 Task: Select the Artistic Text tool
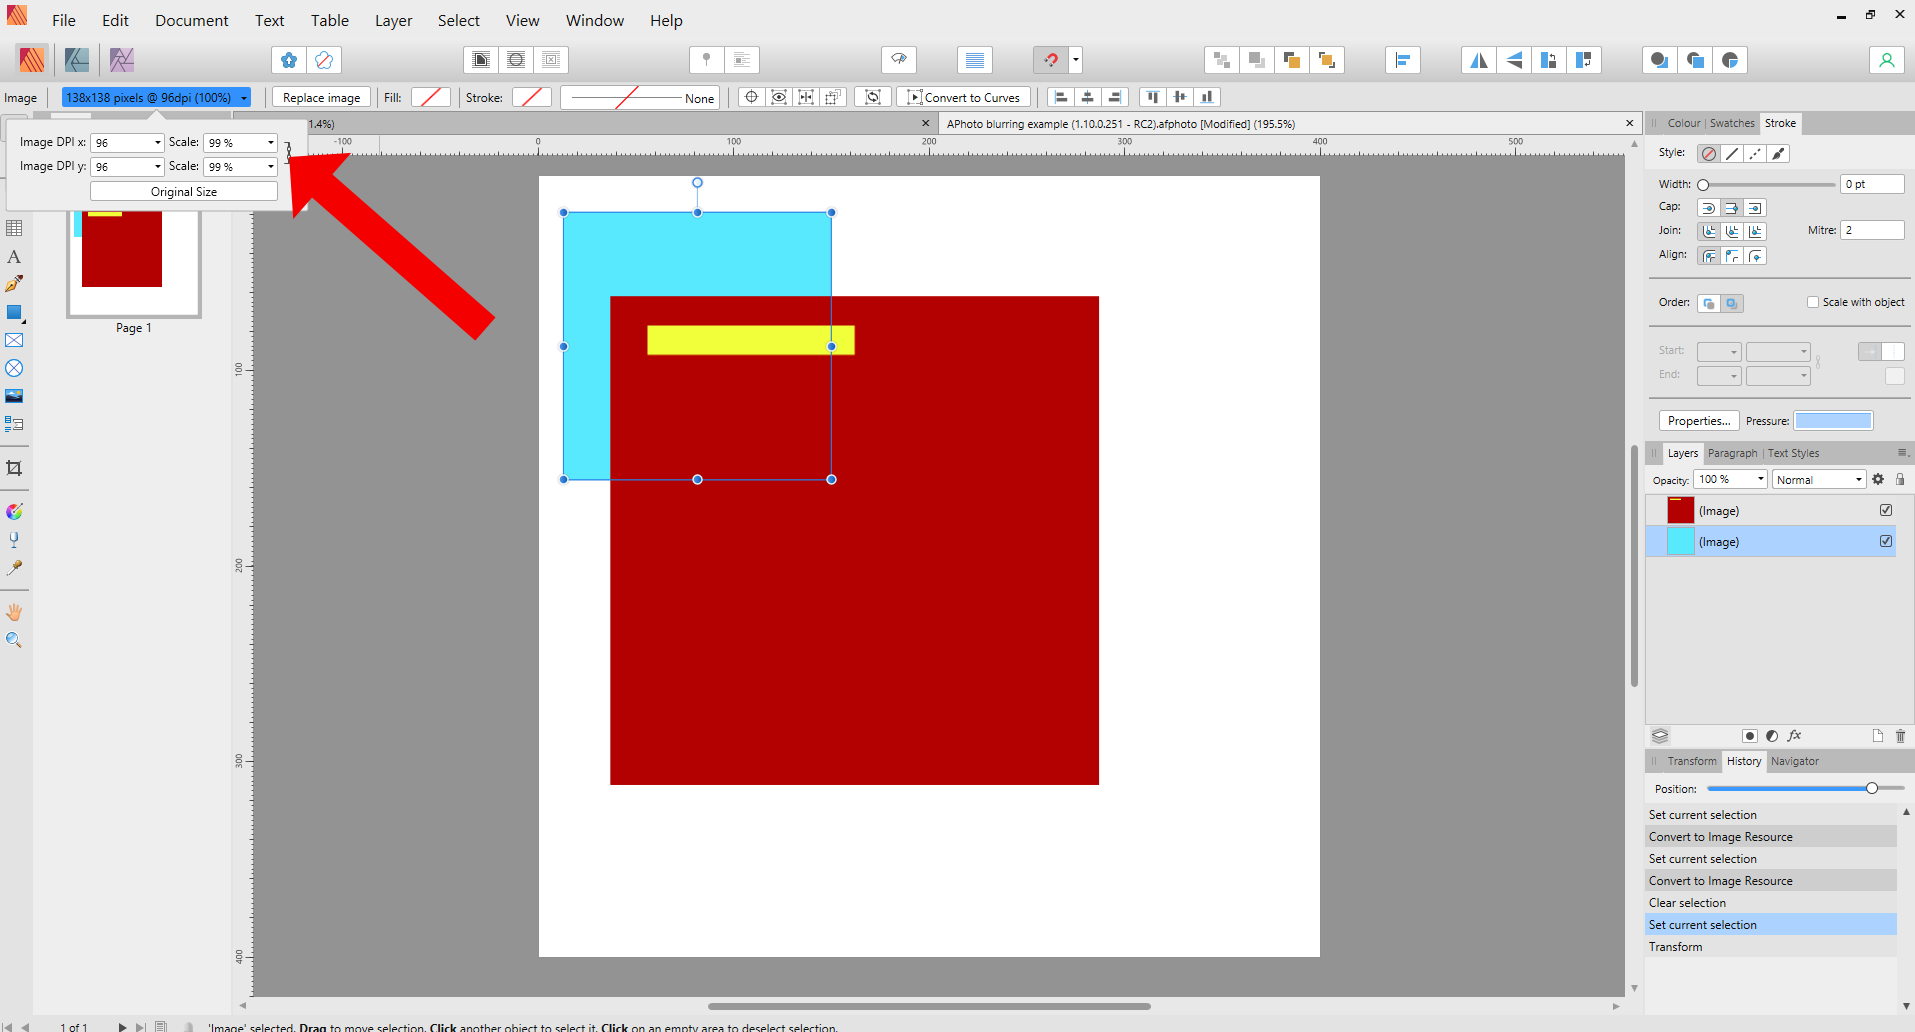point(14,256)
